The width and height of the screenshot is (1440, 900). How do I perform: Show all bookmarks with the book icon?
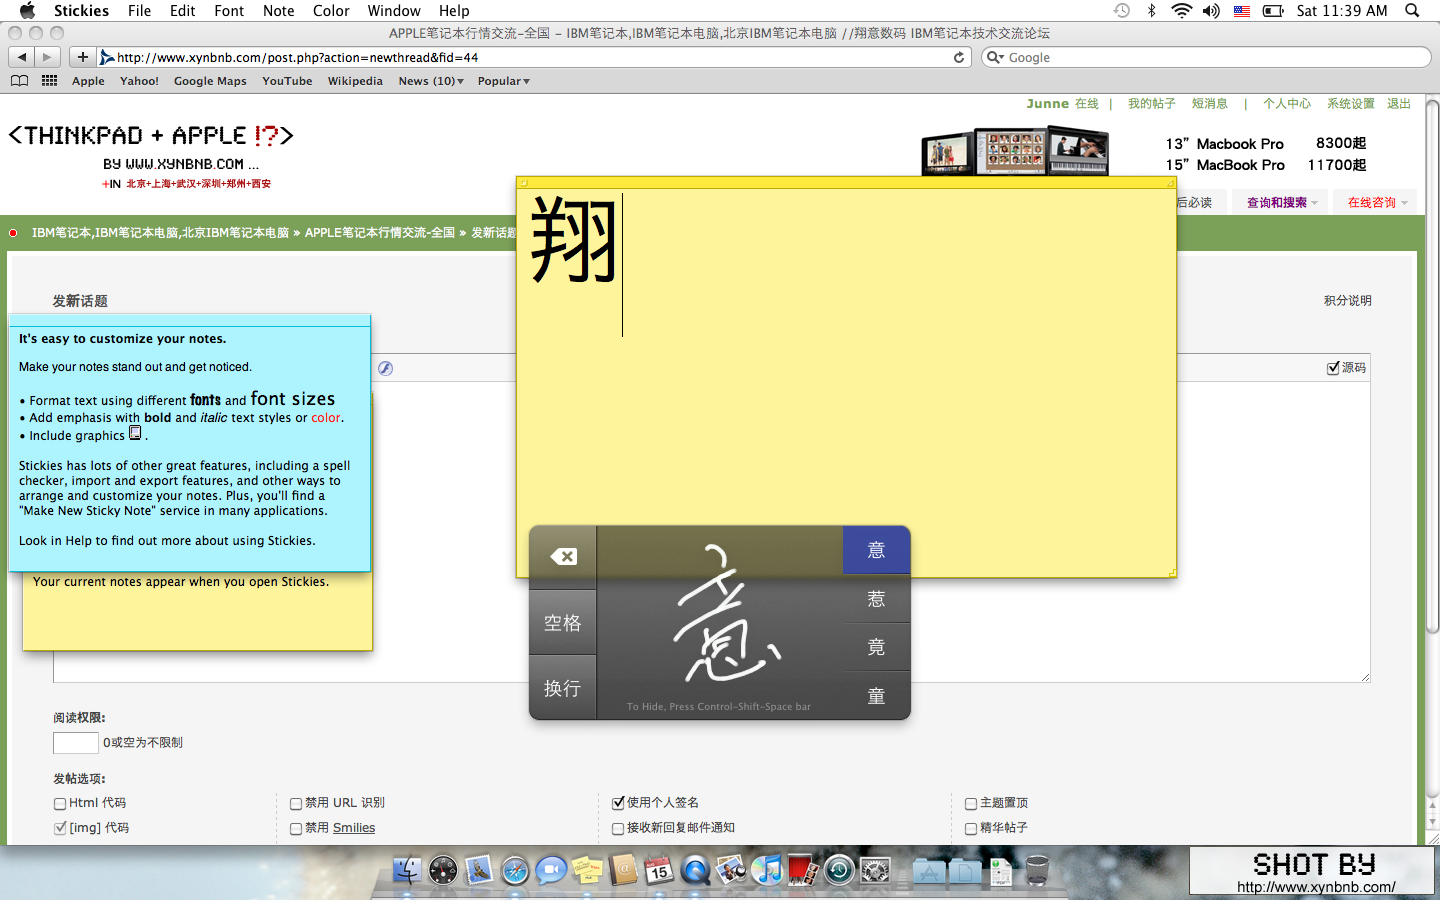19,81
